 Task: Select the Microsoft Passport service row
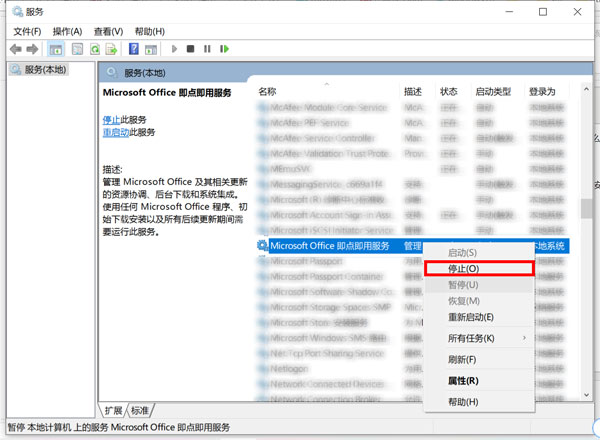[413, 261]
